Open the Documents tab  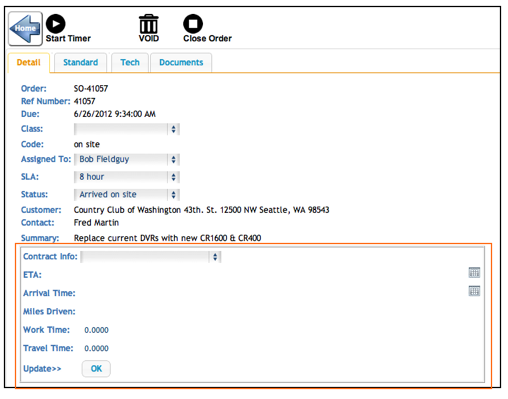pyautogui.click(x=181, y=63)
